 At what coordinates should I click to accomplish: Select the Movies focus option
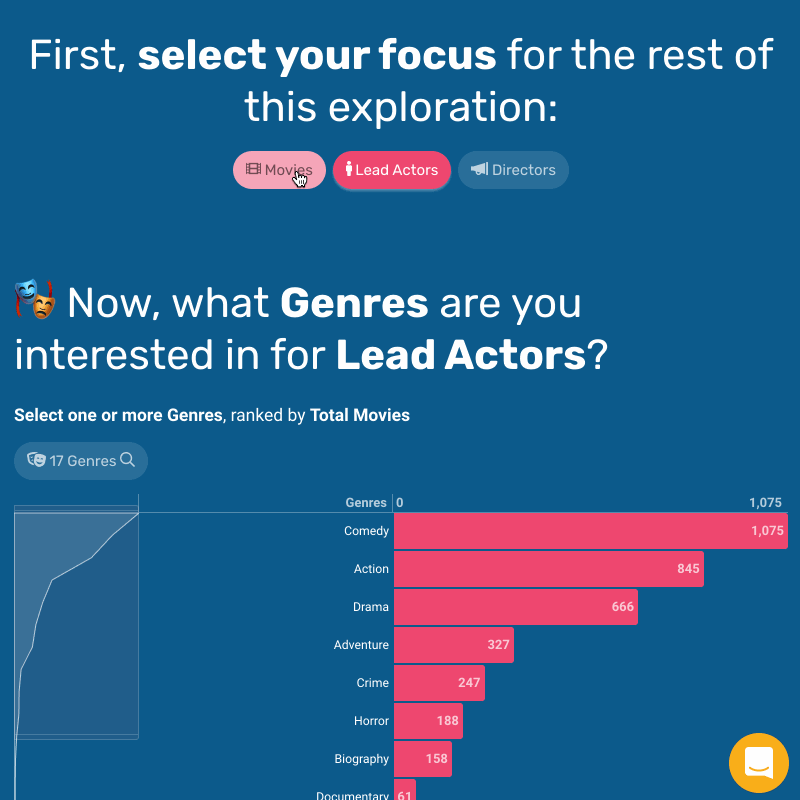point(279,170)
